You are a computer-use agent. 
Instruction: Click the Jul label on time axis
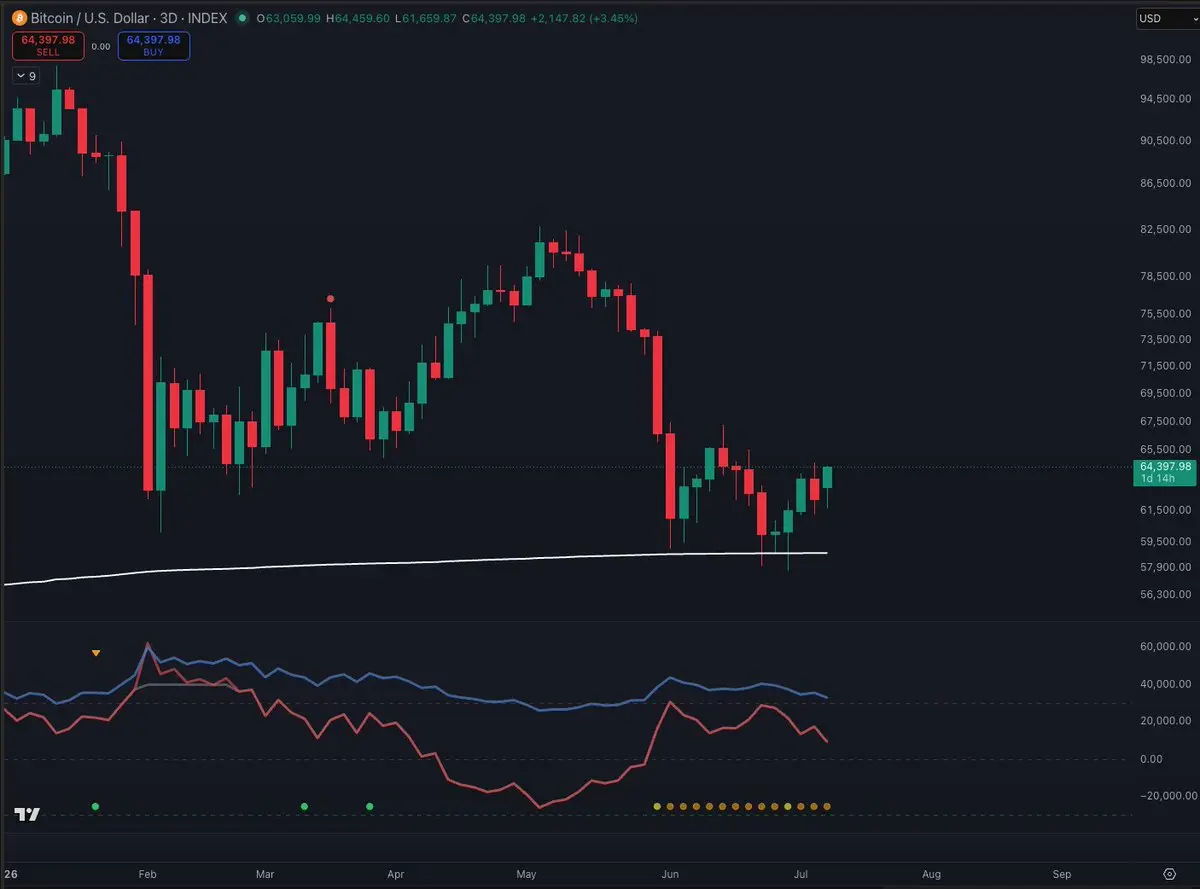799,874
